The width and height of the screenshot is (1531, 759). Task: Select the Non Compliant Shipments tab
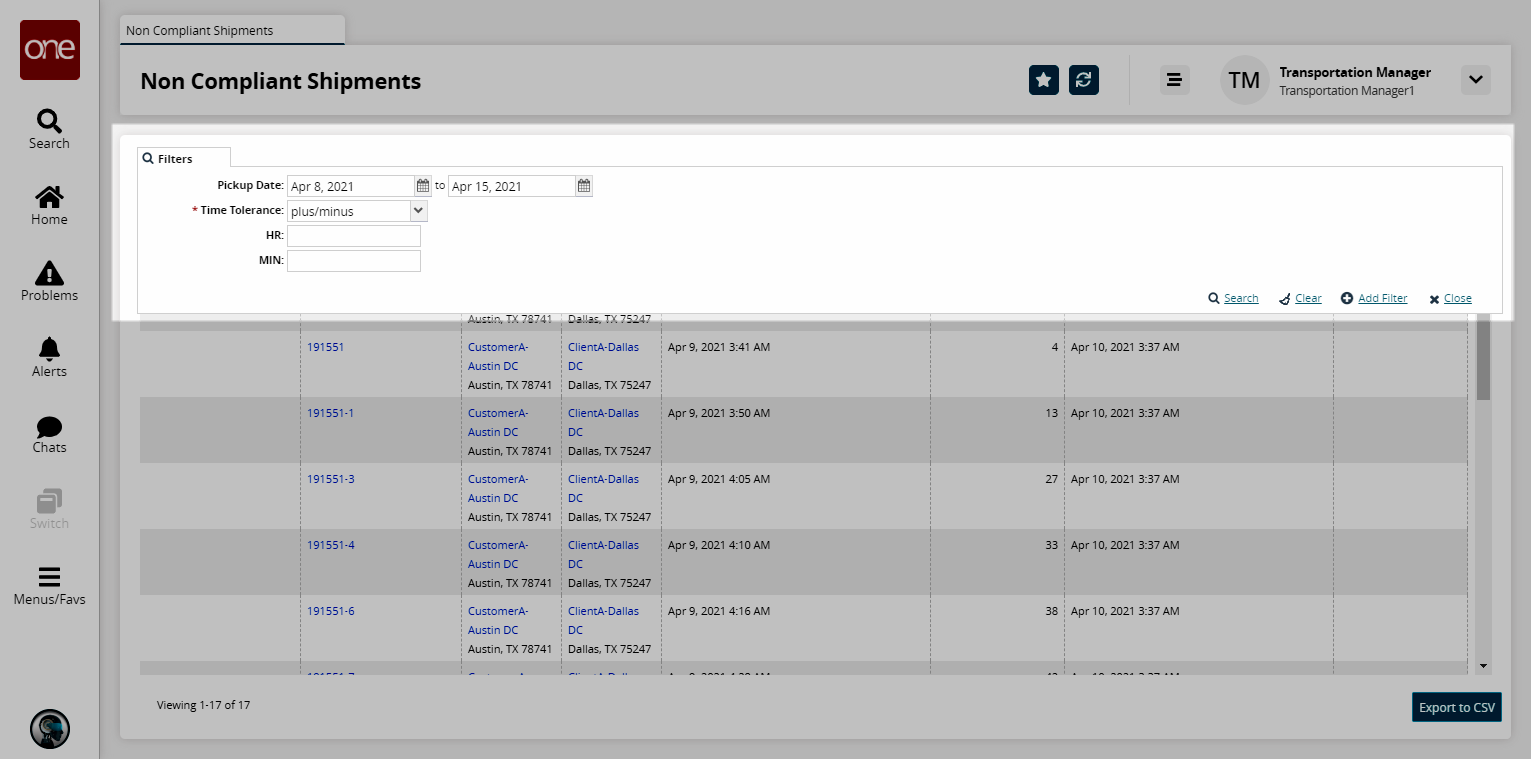coord(232,30)
